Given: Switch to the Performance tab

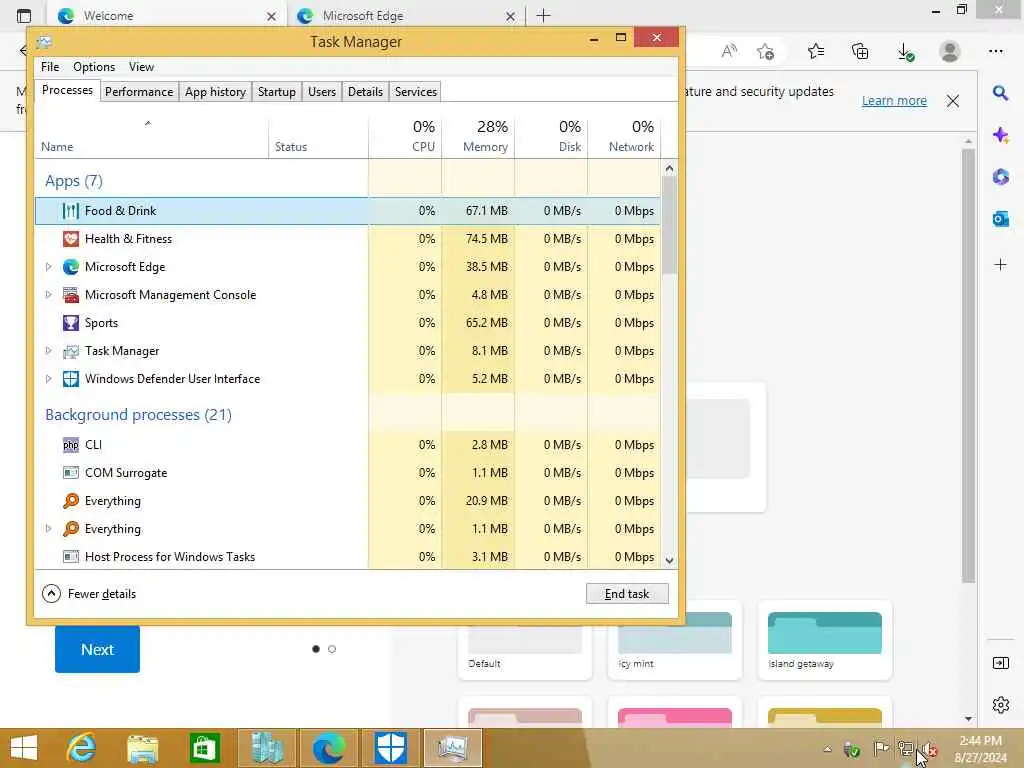Looking at the screenshot, I should click(139, 92).
